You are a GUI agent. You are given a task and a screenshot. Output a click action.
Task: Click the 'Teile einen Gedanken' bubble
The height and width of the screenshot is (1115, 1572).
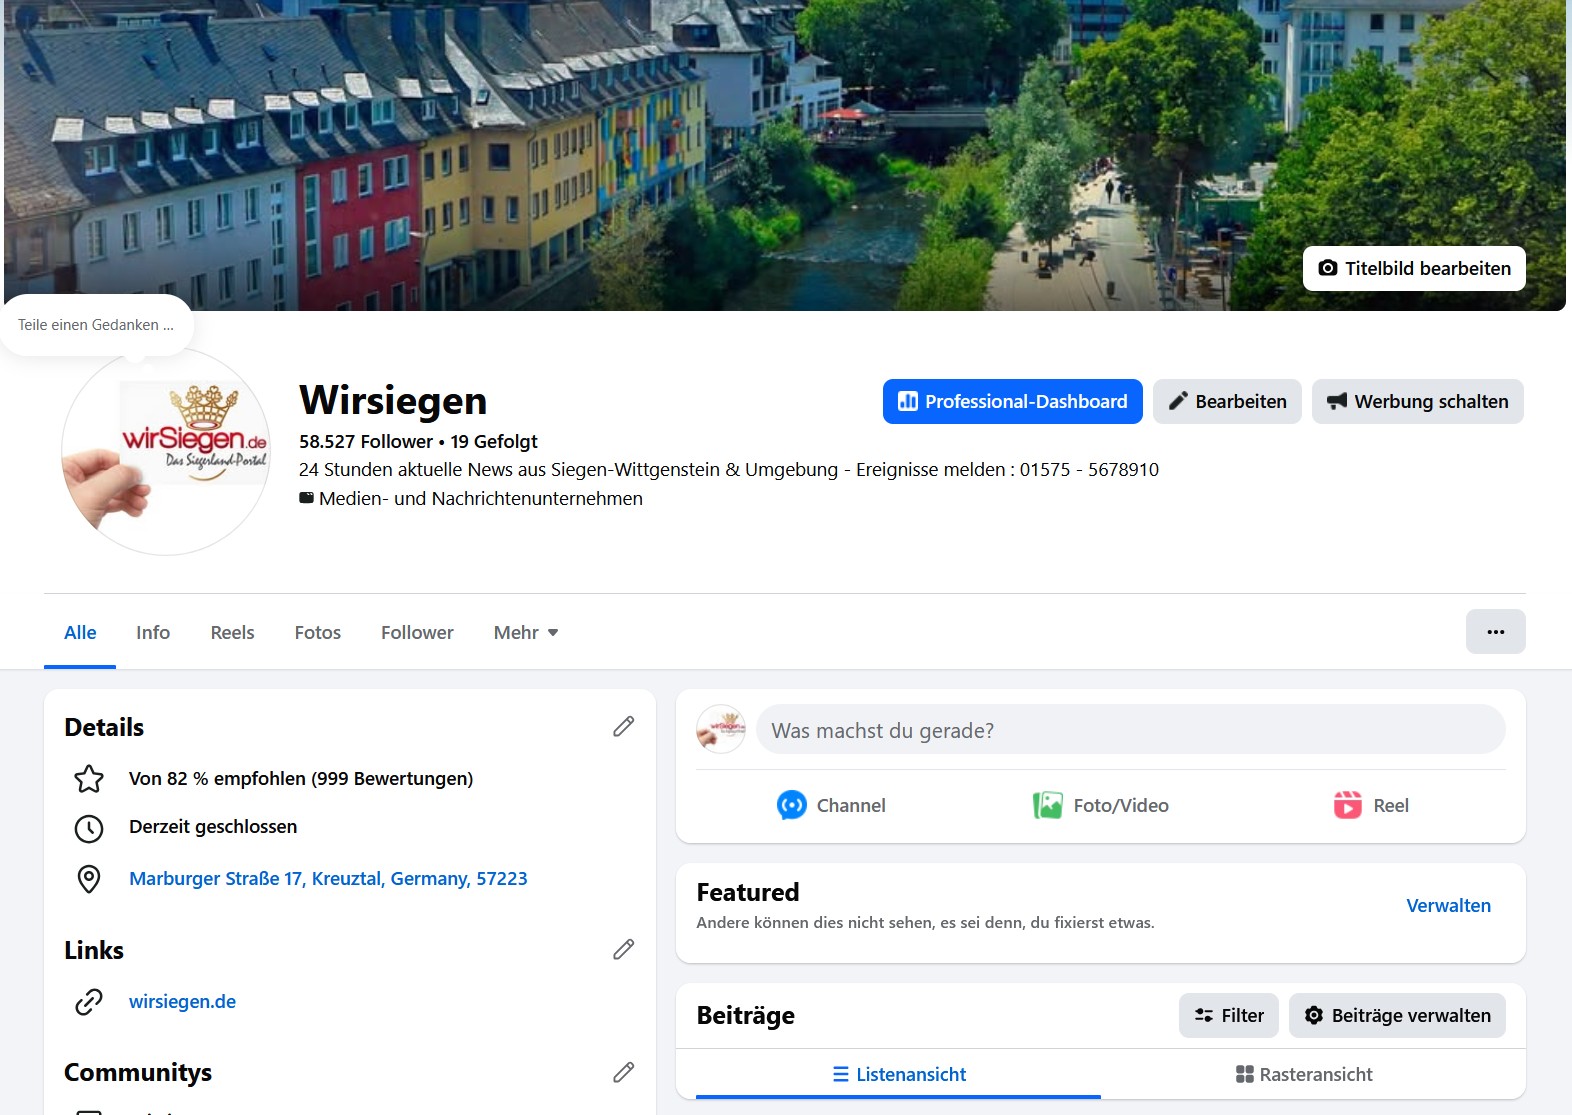click(x=96, y=325)
